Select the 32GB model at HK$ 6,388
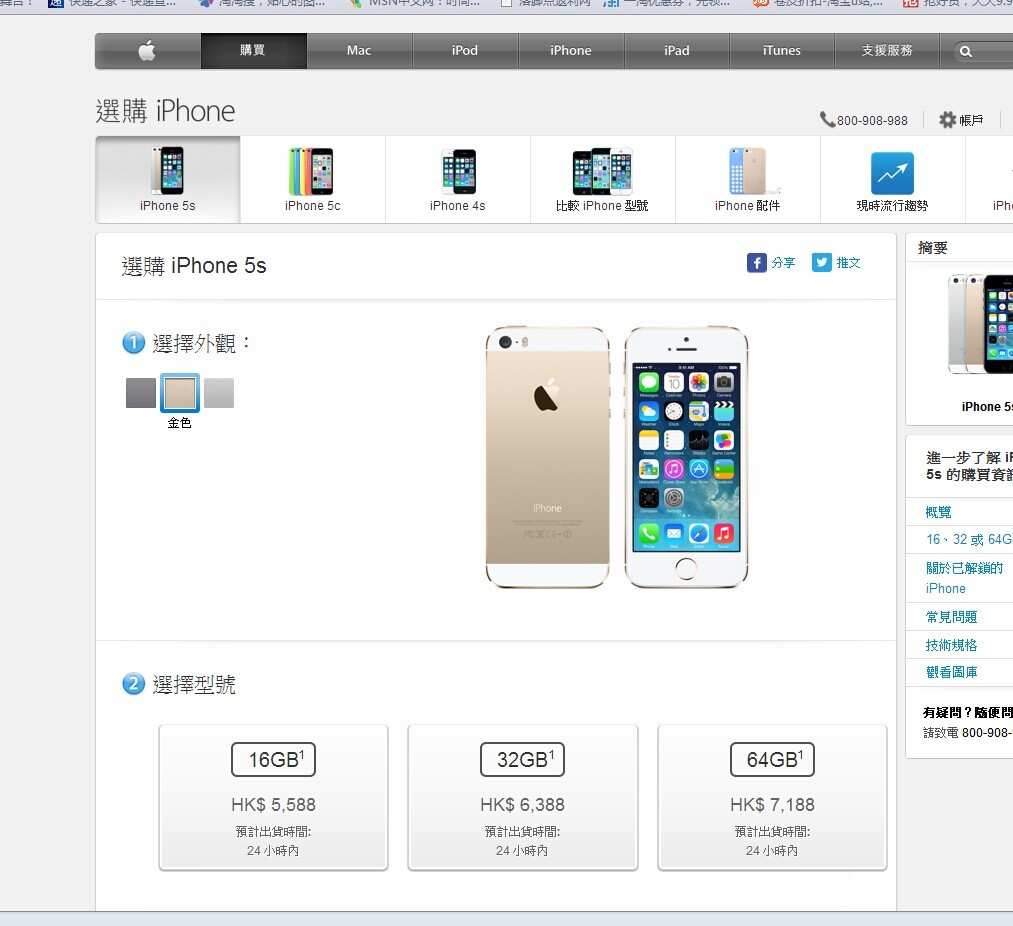The height and width of the screenshot is (926, 1013). pos(523,797)
